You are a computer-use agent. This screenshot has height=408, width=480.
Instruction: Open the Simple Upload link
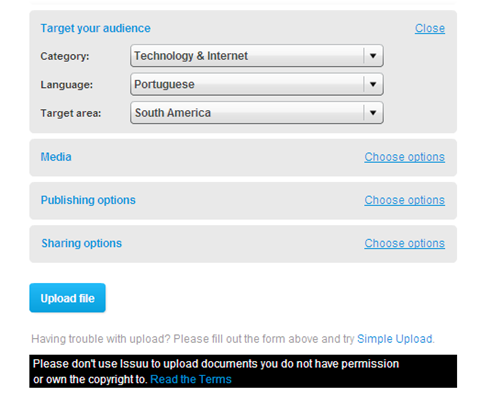[x=395, y=339]
